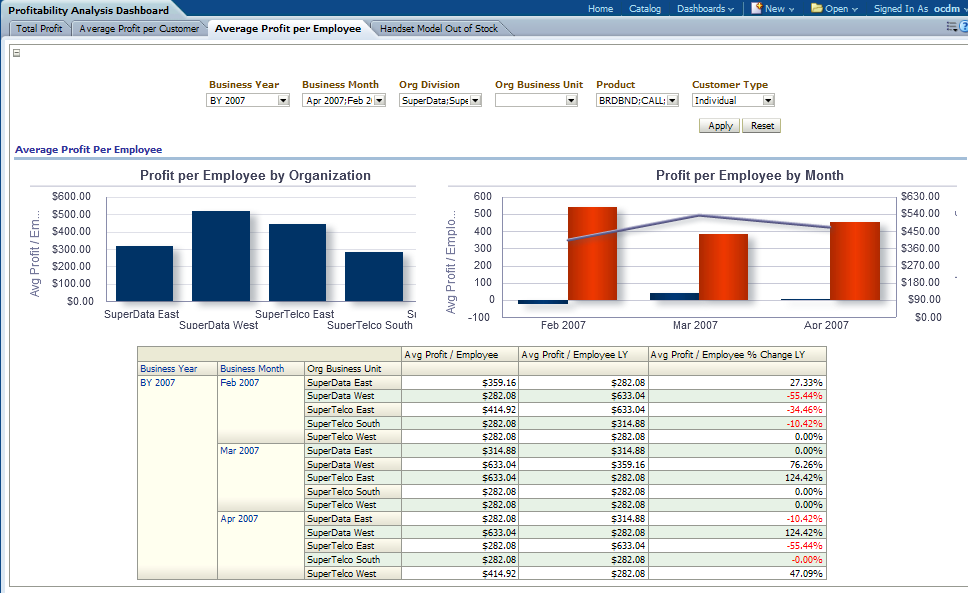Expand the Product dropdown
Image resolution: width=968 pixels, height=593 pixels.
[x=672, y=100]
